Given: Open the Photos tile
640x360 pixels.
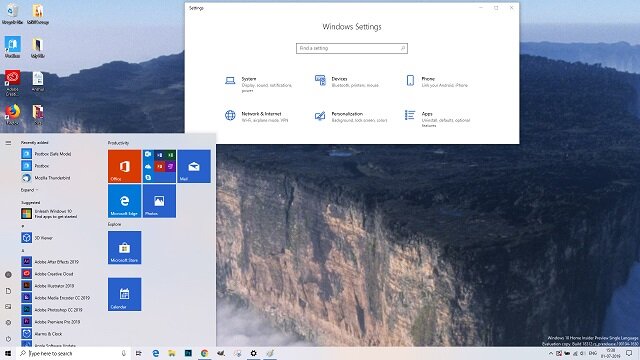Looking at the screenshot, I should coord(159,201).
